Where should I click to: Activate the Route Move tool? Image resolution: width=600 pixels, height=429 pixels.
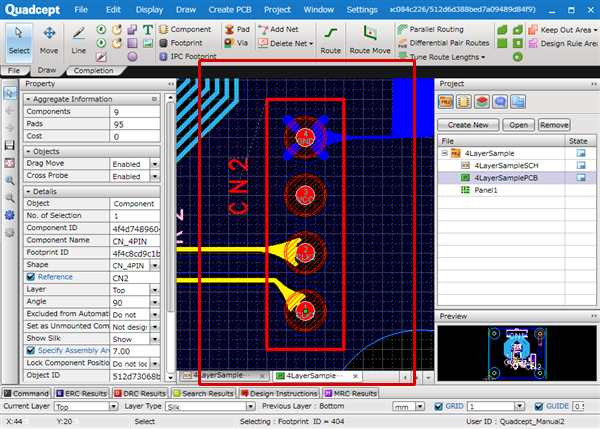[370, 41]
